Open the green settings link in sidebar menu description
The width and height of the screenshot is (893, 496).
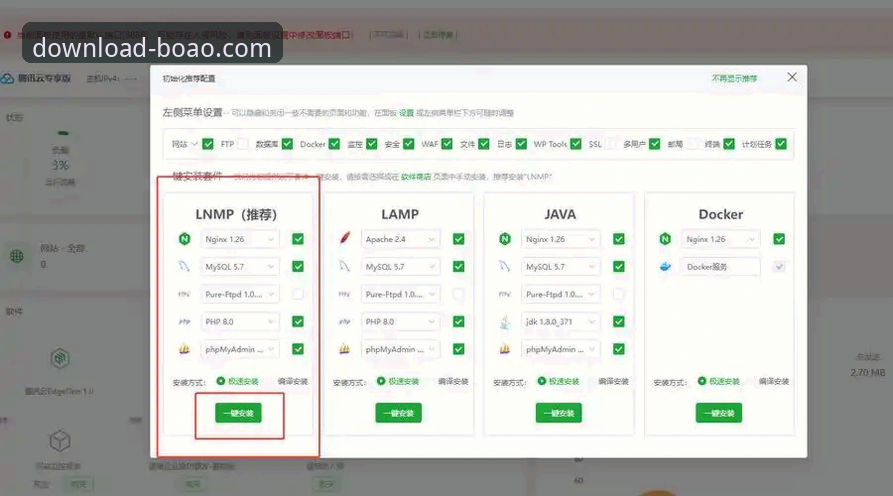pyautogui.click(x=407, y=113)
